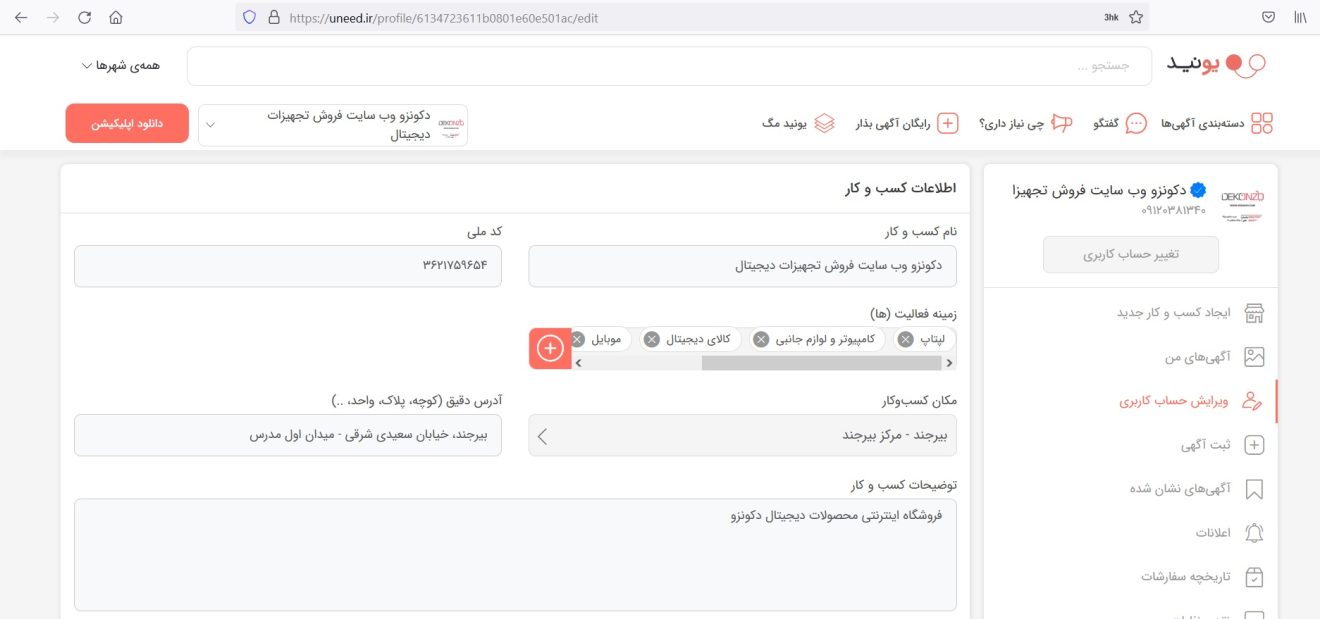
Task: Expand the business account selector in the header
Action: click(x=333, y=125)
